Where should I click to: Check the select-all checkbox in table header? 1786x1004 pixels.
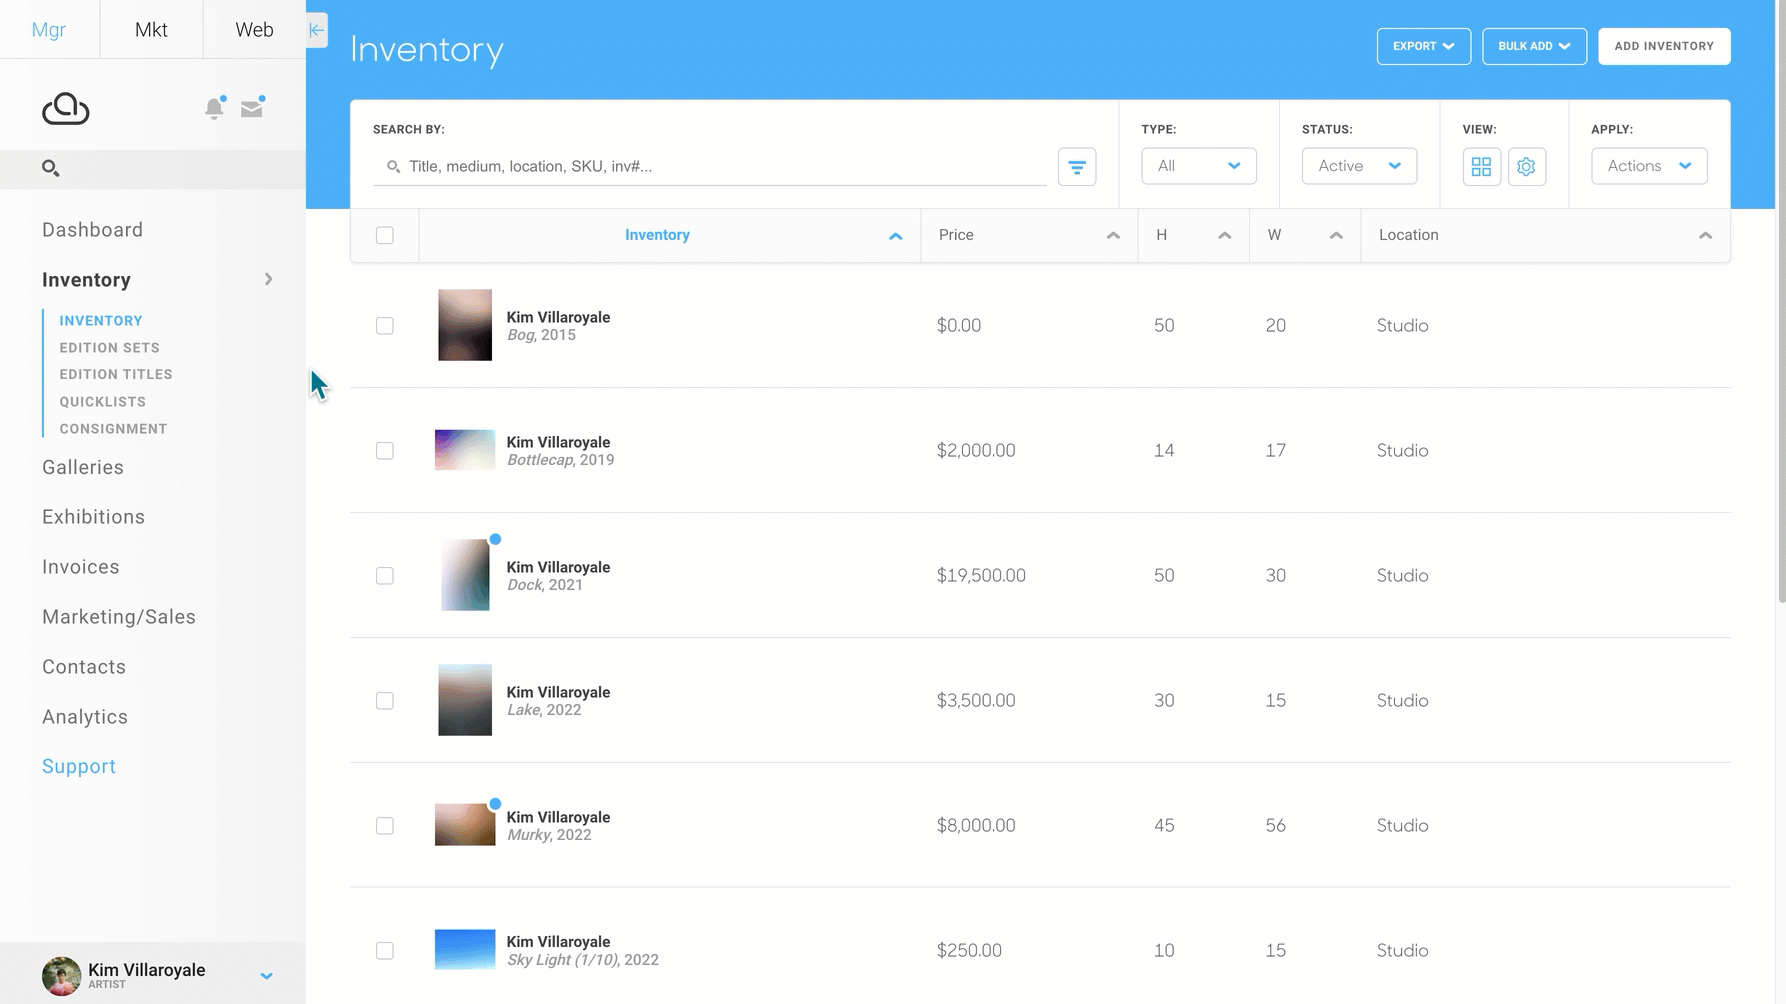[x=384, y=234]
